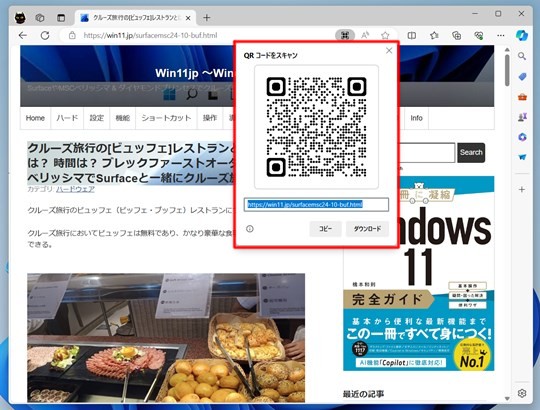The height and width of the screenshot is (410, 540).
Task: Open the Copilot icon at top right
Action: click(522, 35)
